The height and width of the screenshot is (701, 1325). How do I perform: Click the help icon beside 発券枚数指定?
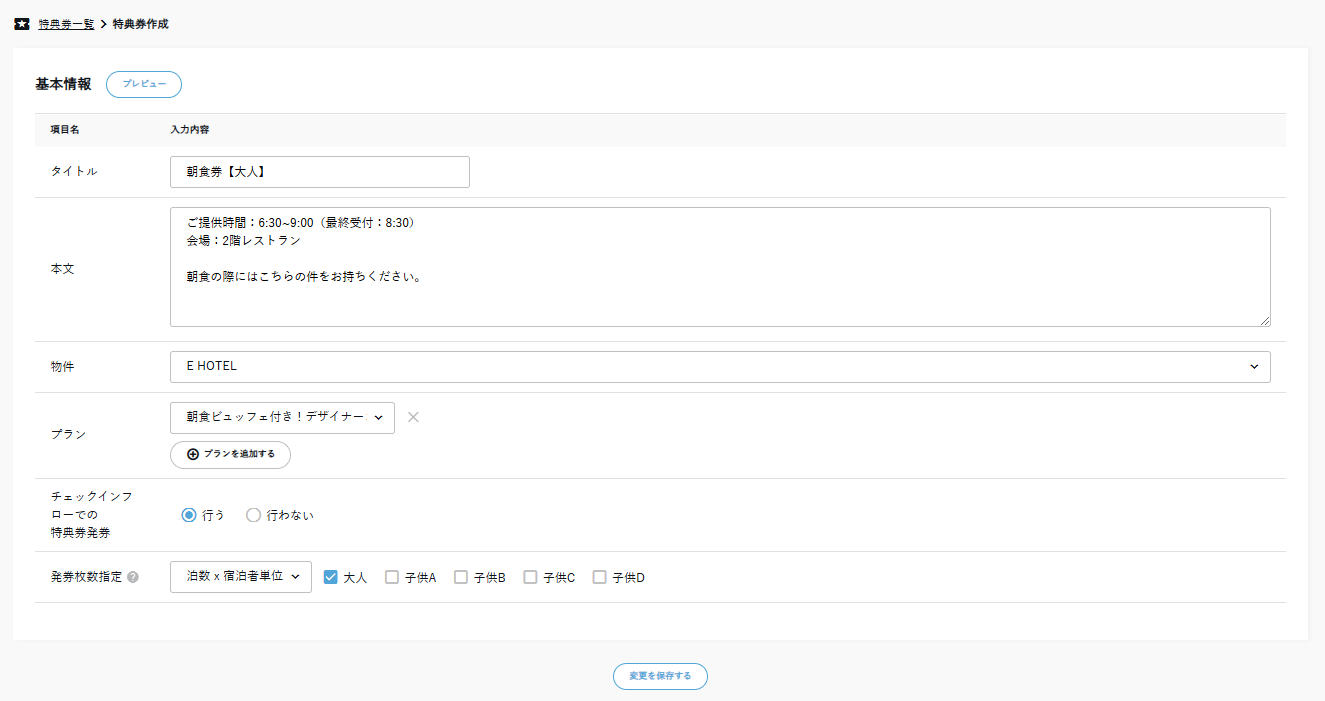tap(133, 577)
